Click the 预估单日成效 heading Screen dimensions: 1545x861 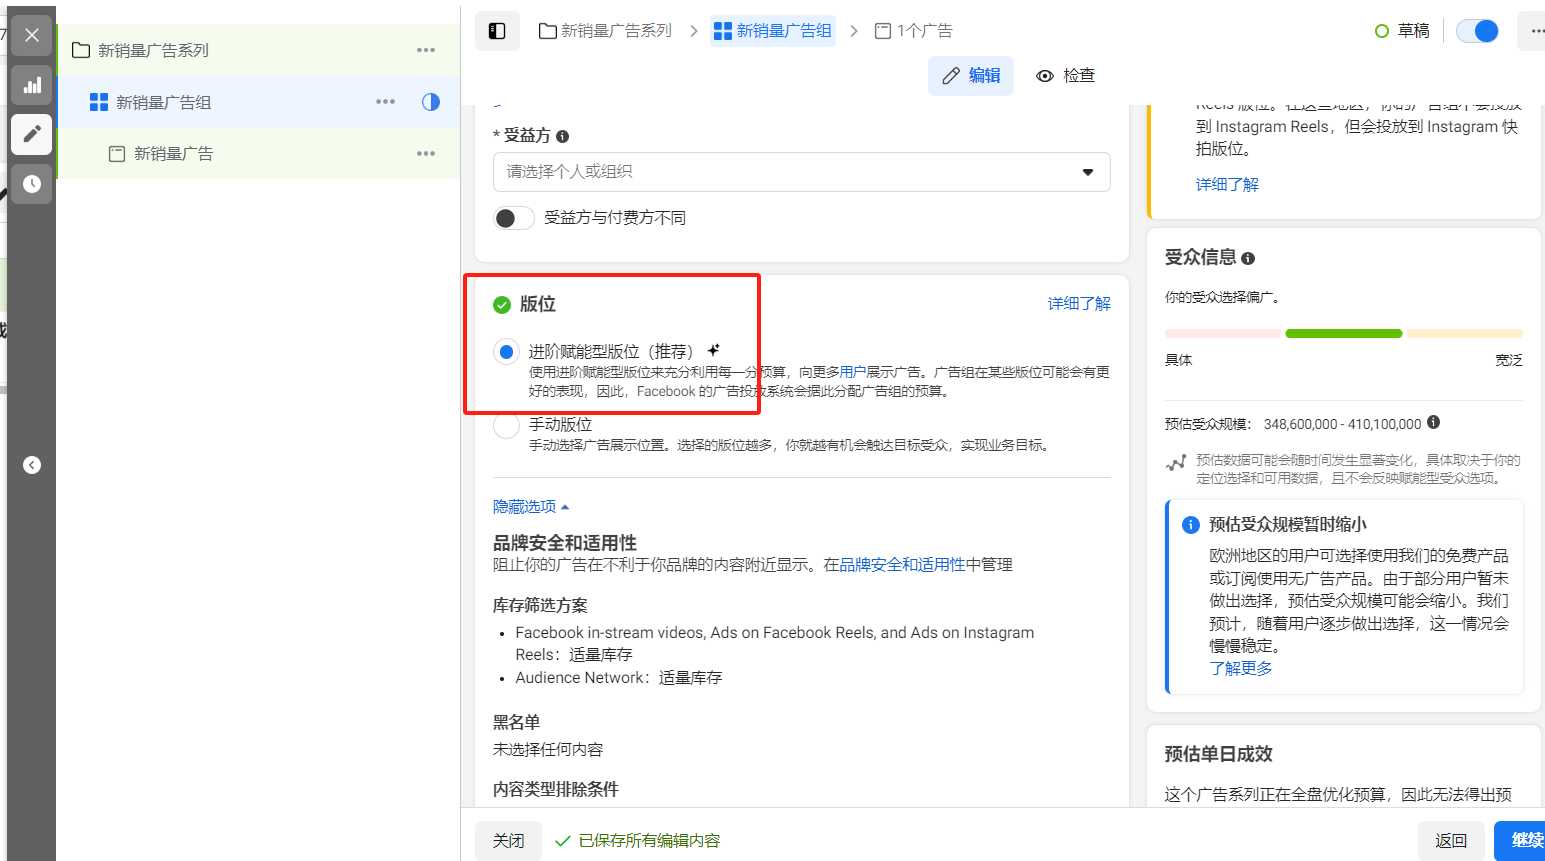coord(1218,754)
